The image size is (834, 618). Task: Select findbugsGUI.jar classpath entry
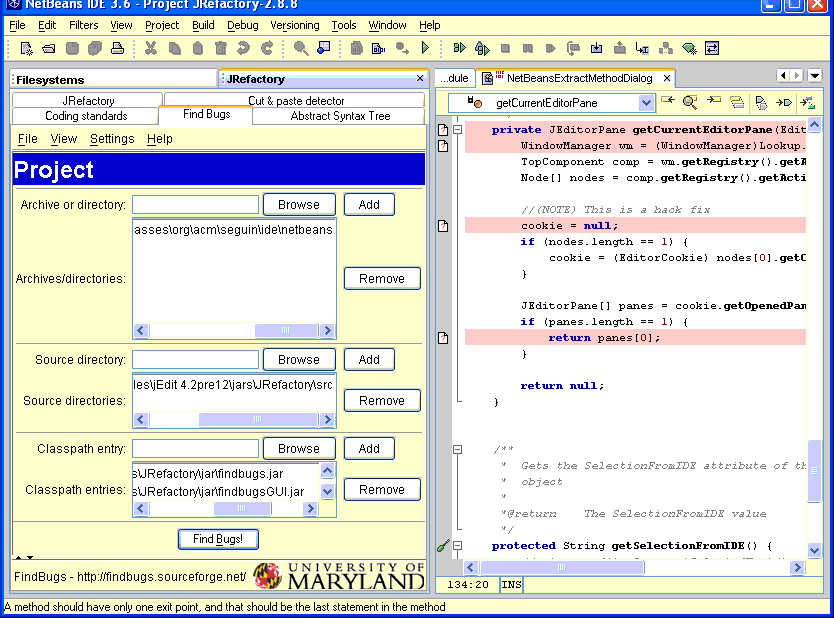226,492
